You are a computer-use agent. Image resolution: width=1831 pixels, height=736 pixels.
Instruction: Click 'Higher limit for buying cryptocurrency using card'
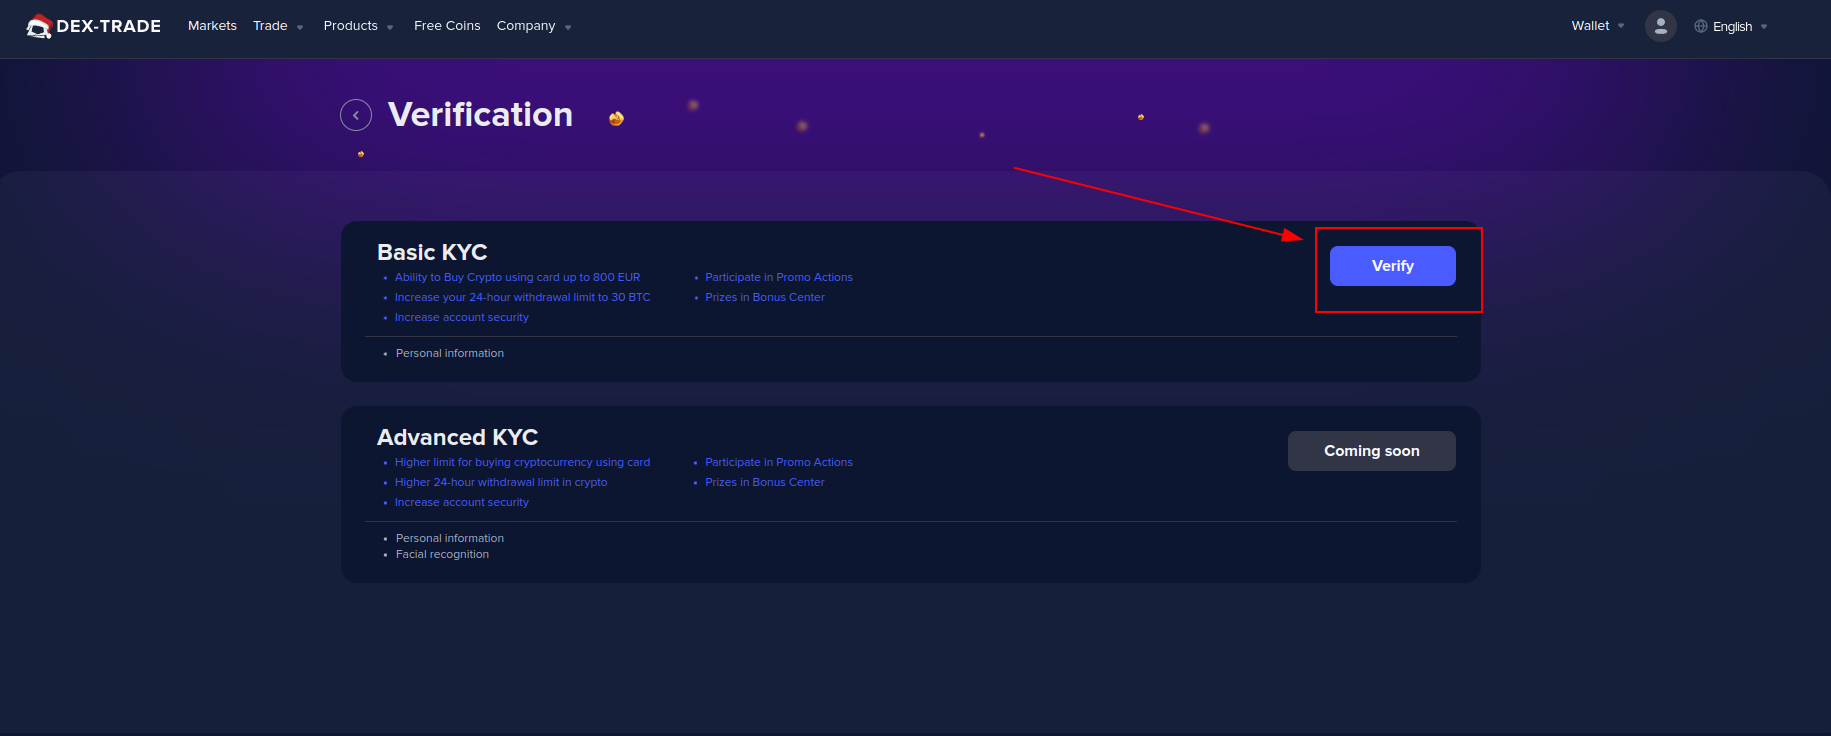click(522, 462)
